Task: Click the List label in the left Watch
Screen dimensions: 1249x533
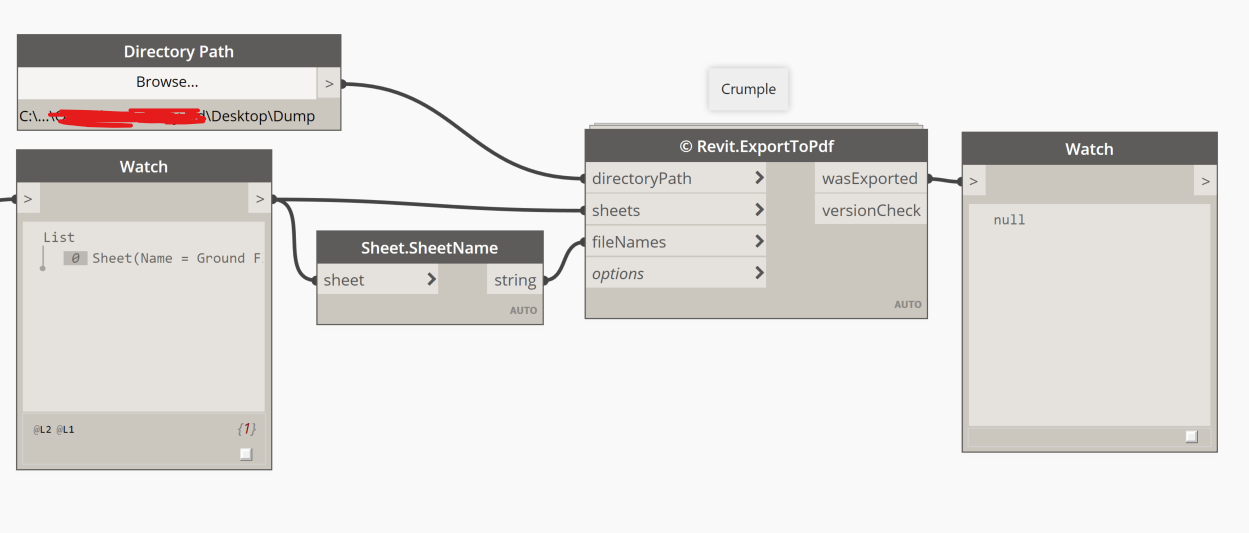Action: pos(59,237)
